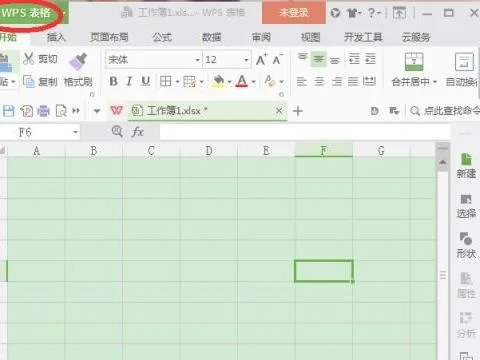Select the Format Painter brush
The height and width of the screenshot is (360, 480).
78,61
